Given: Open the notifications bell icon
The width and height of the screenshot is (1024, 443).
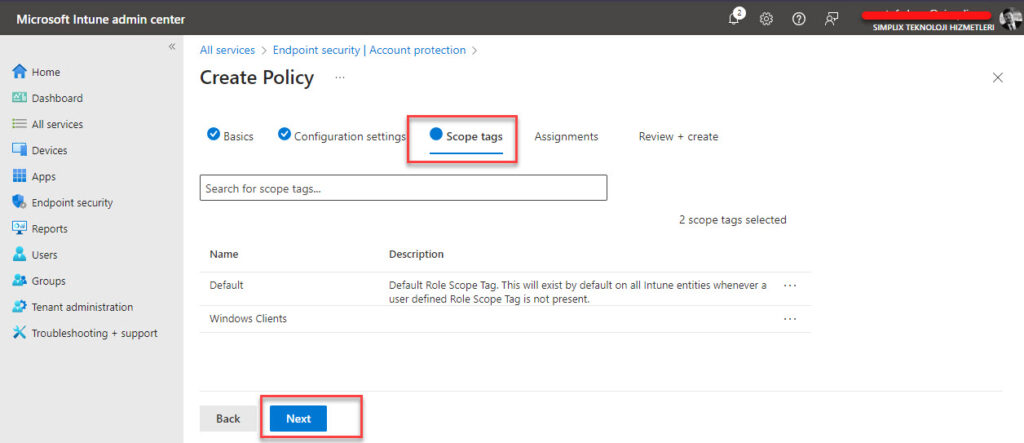Looking at the screenshot, I should point(736,19).
